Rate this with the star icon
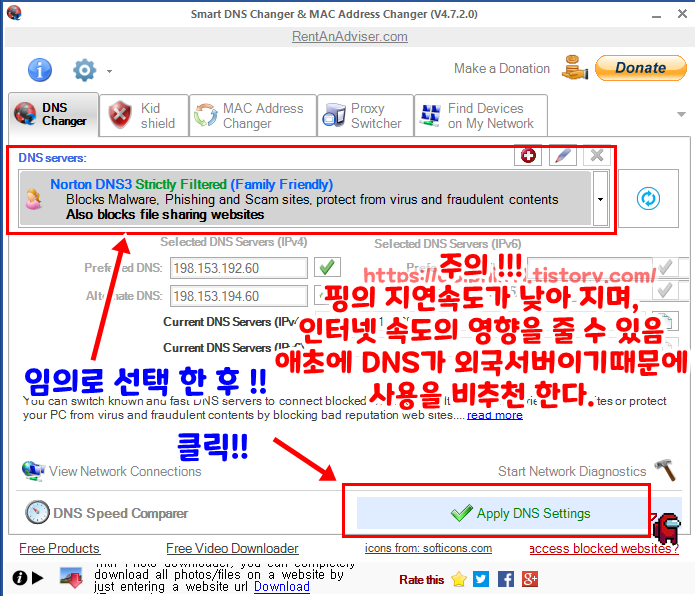Viewport: 695px width, 596px height. click(x=459, y=579)
